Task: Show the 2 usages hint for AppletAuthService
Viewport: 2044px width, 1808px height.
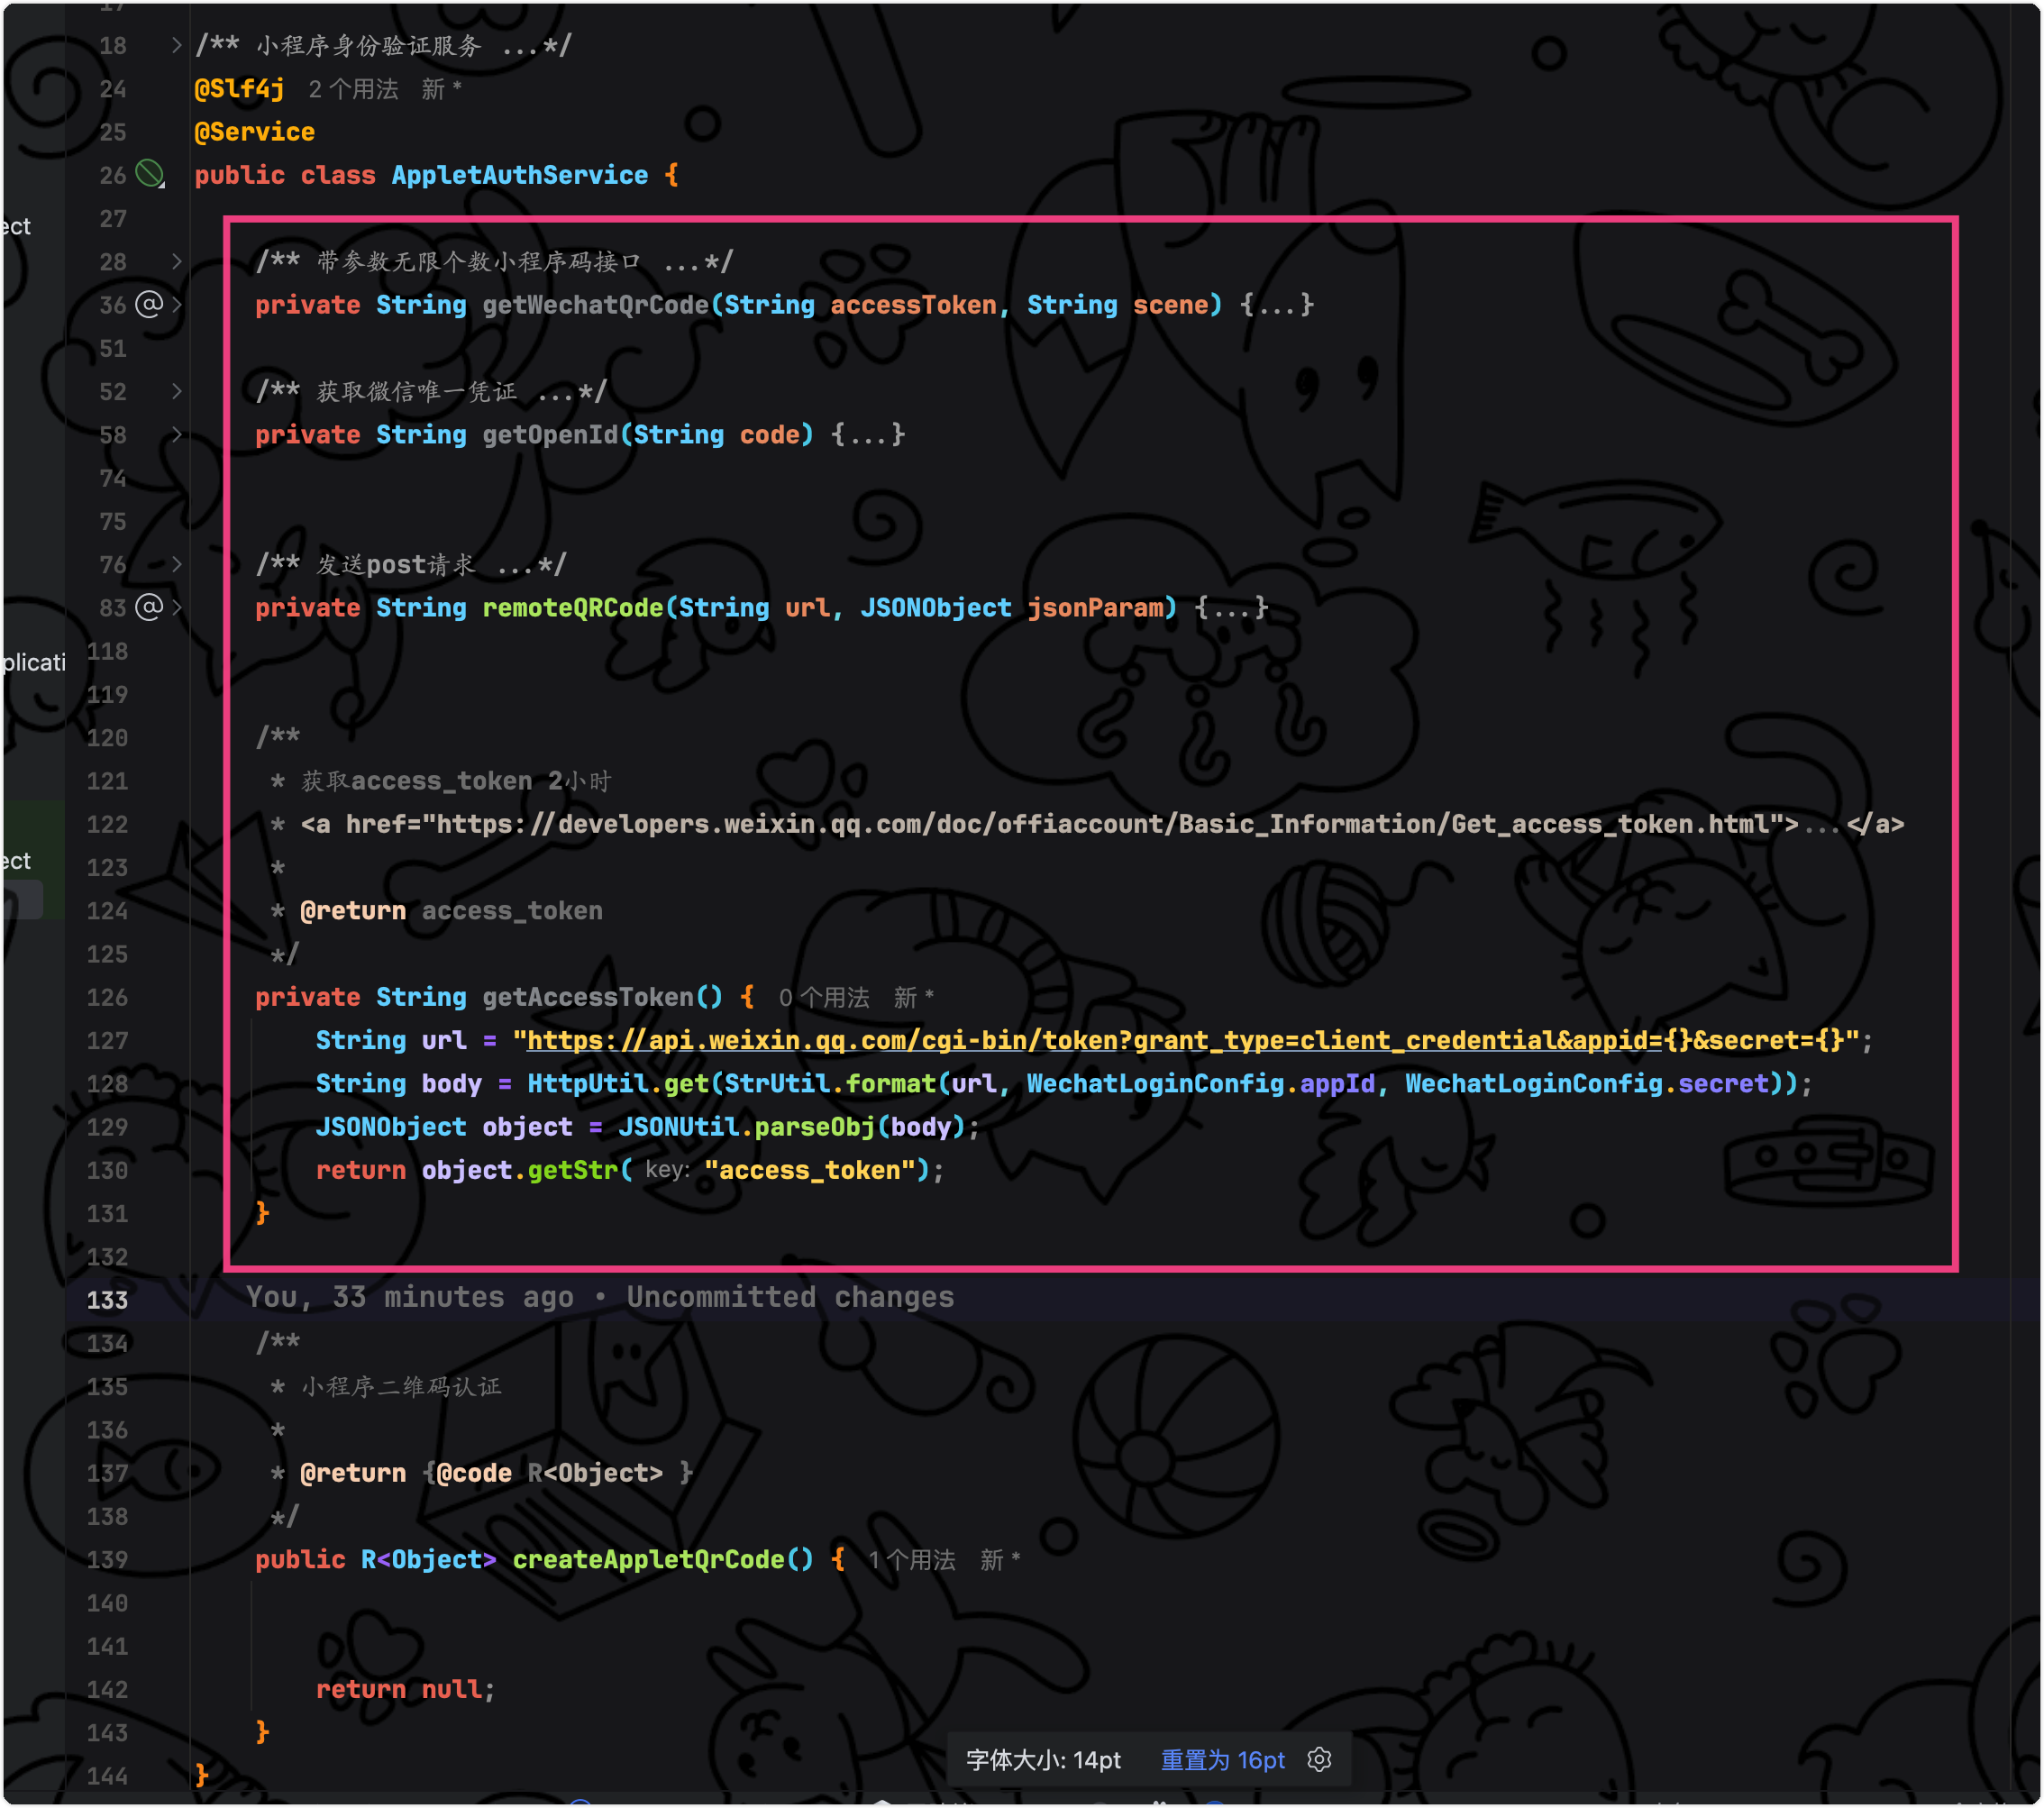Action: click(353, 89)
